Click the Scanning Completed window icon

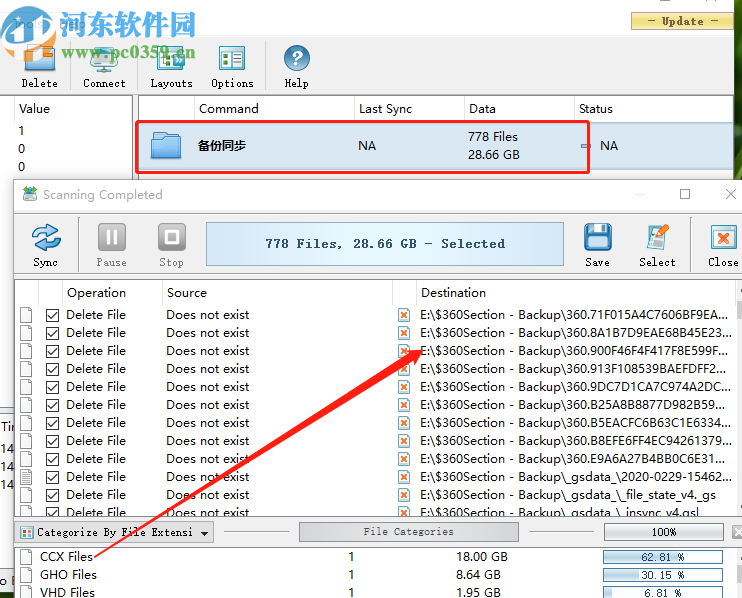point(30,194)
